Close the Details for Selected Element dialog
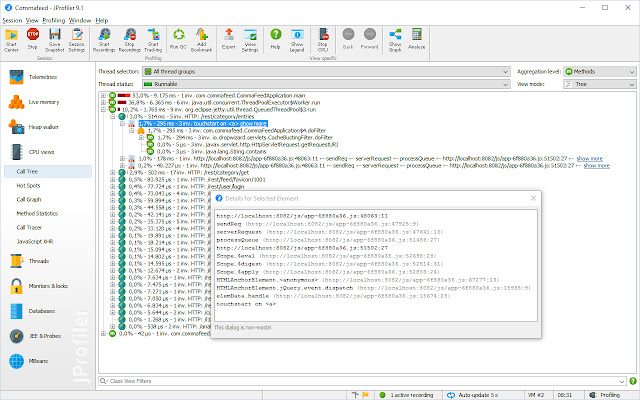 coord(533,198)
